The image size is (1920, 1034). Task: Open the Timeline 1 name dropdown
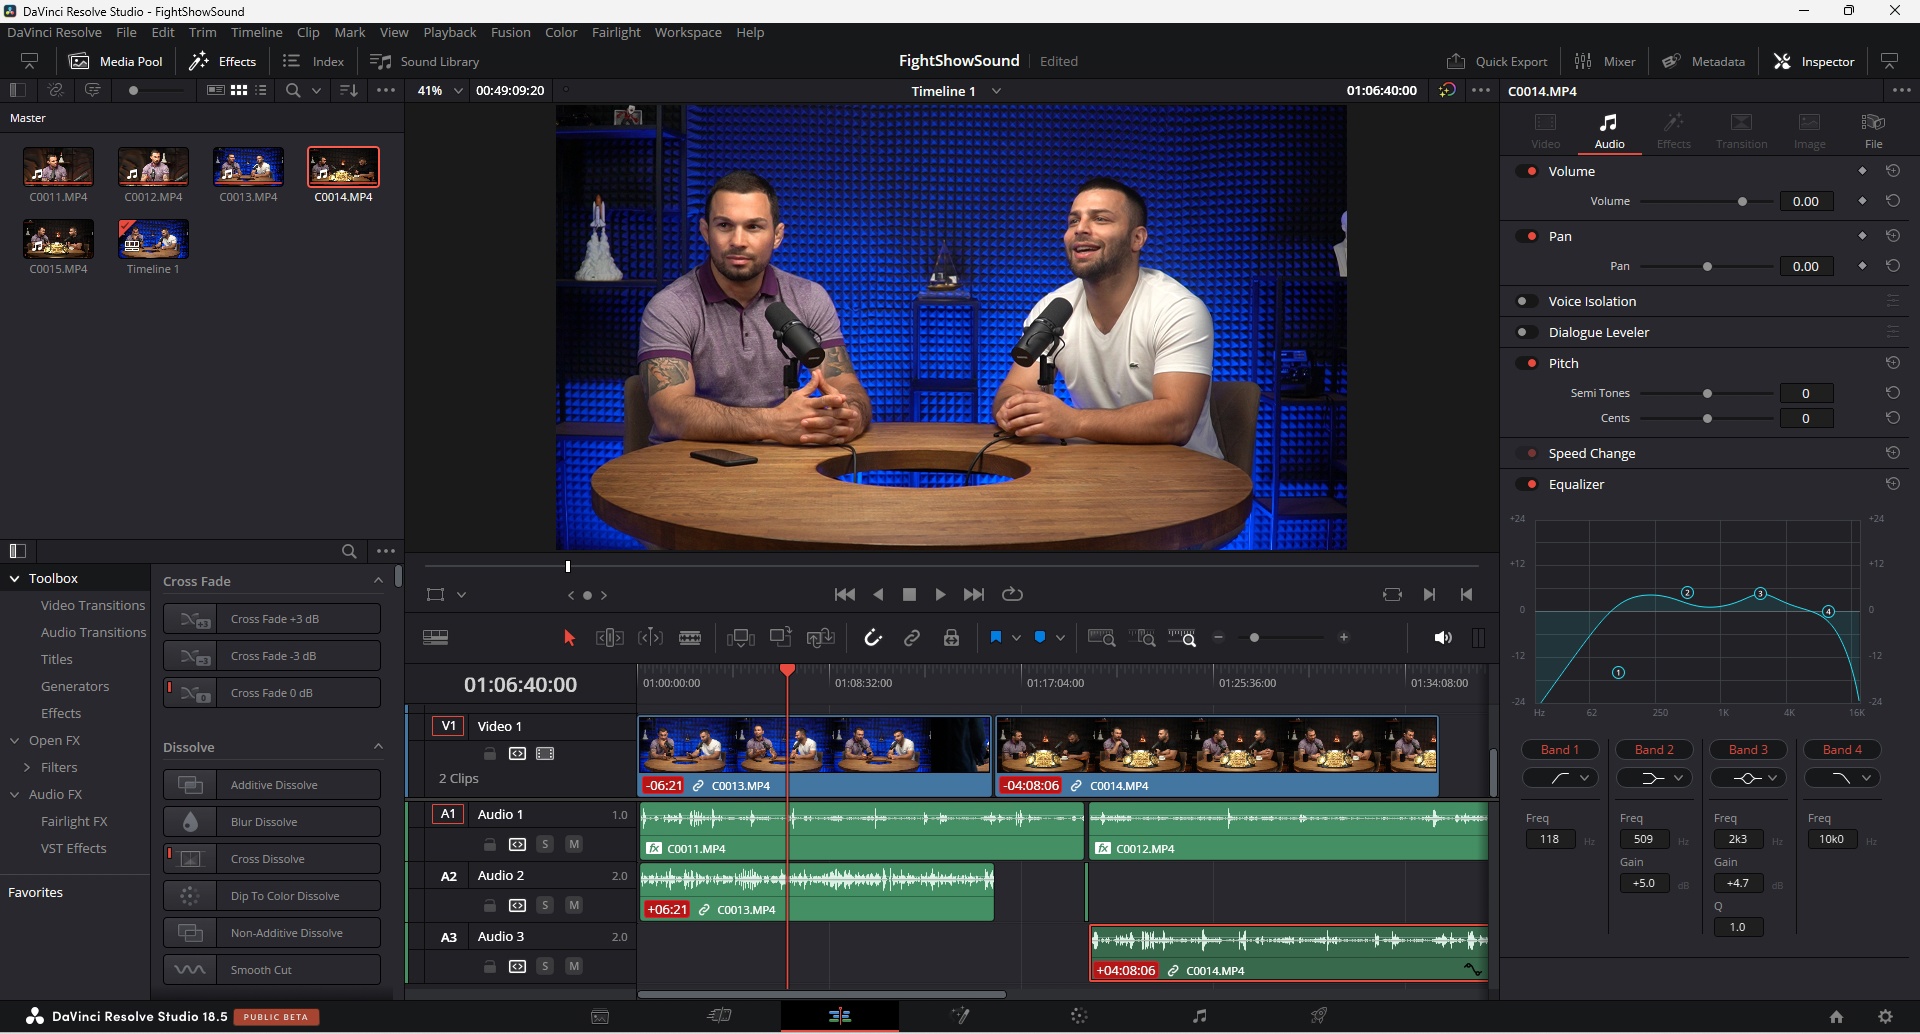(997, 91)
